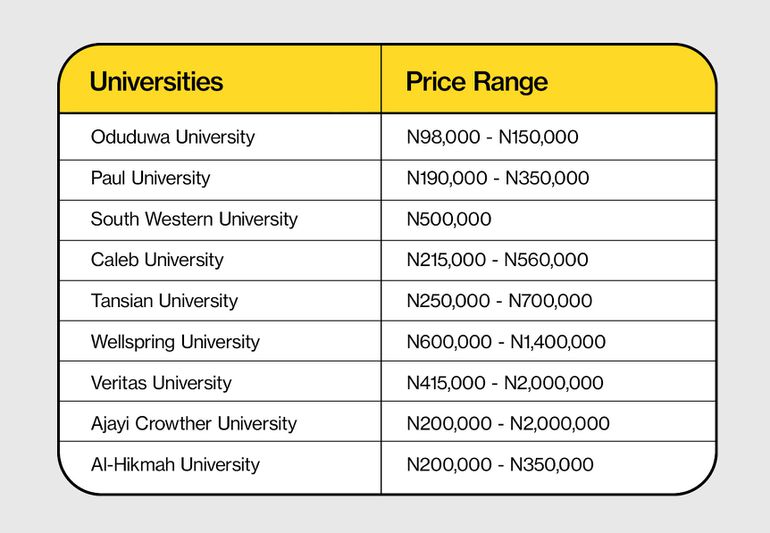Click the Al-Hikmah University entry
The image size is (770, 533).
click(x=175, y=465)
